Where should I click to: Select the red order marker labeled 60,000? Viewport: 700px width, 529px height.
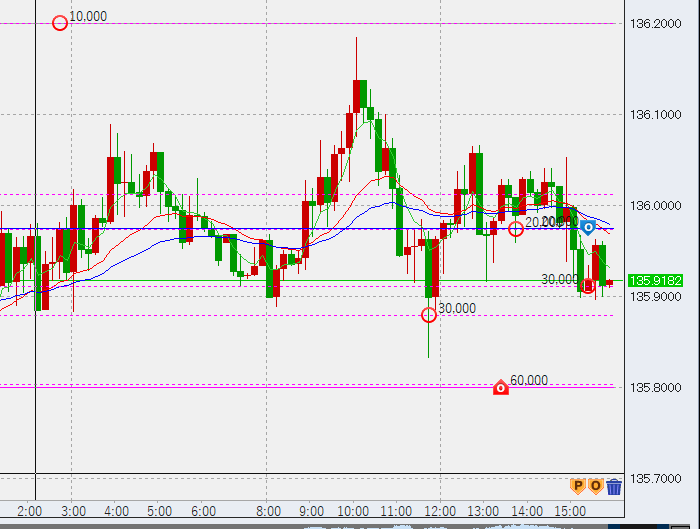click(502, 387)
